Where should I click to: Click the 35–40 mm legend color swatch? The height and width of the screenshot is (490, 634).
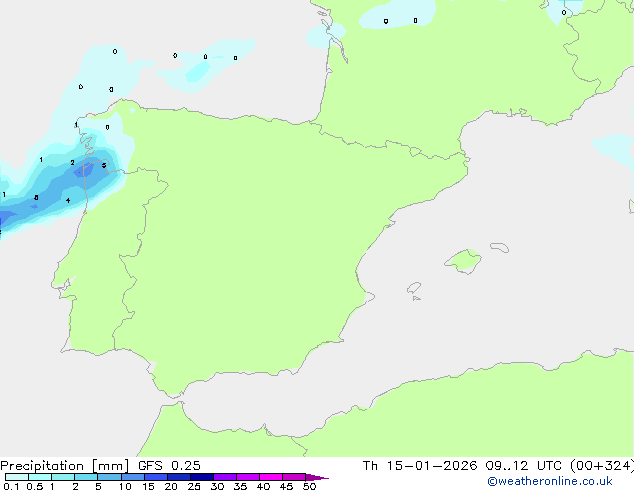click(x=248, y=477)
